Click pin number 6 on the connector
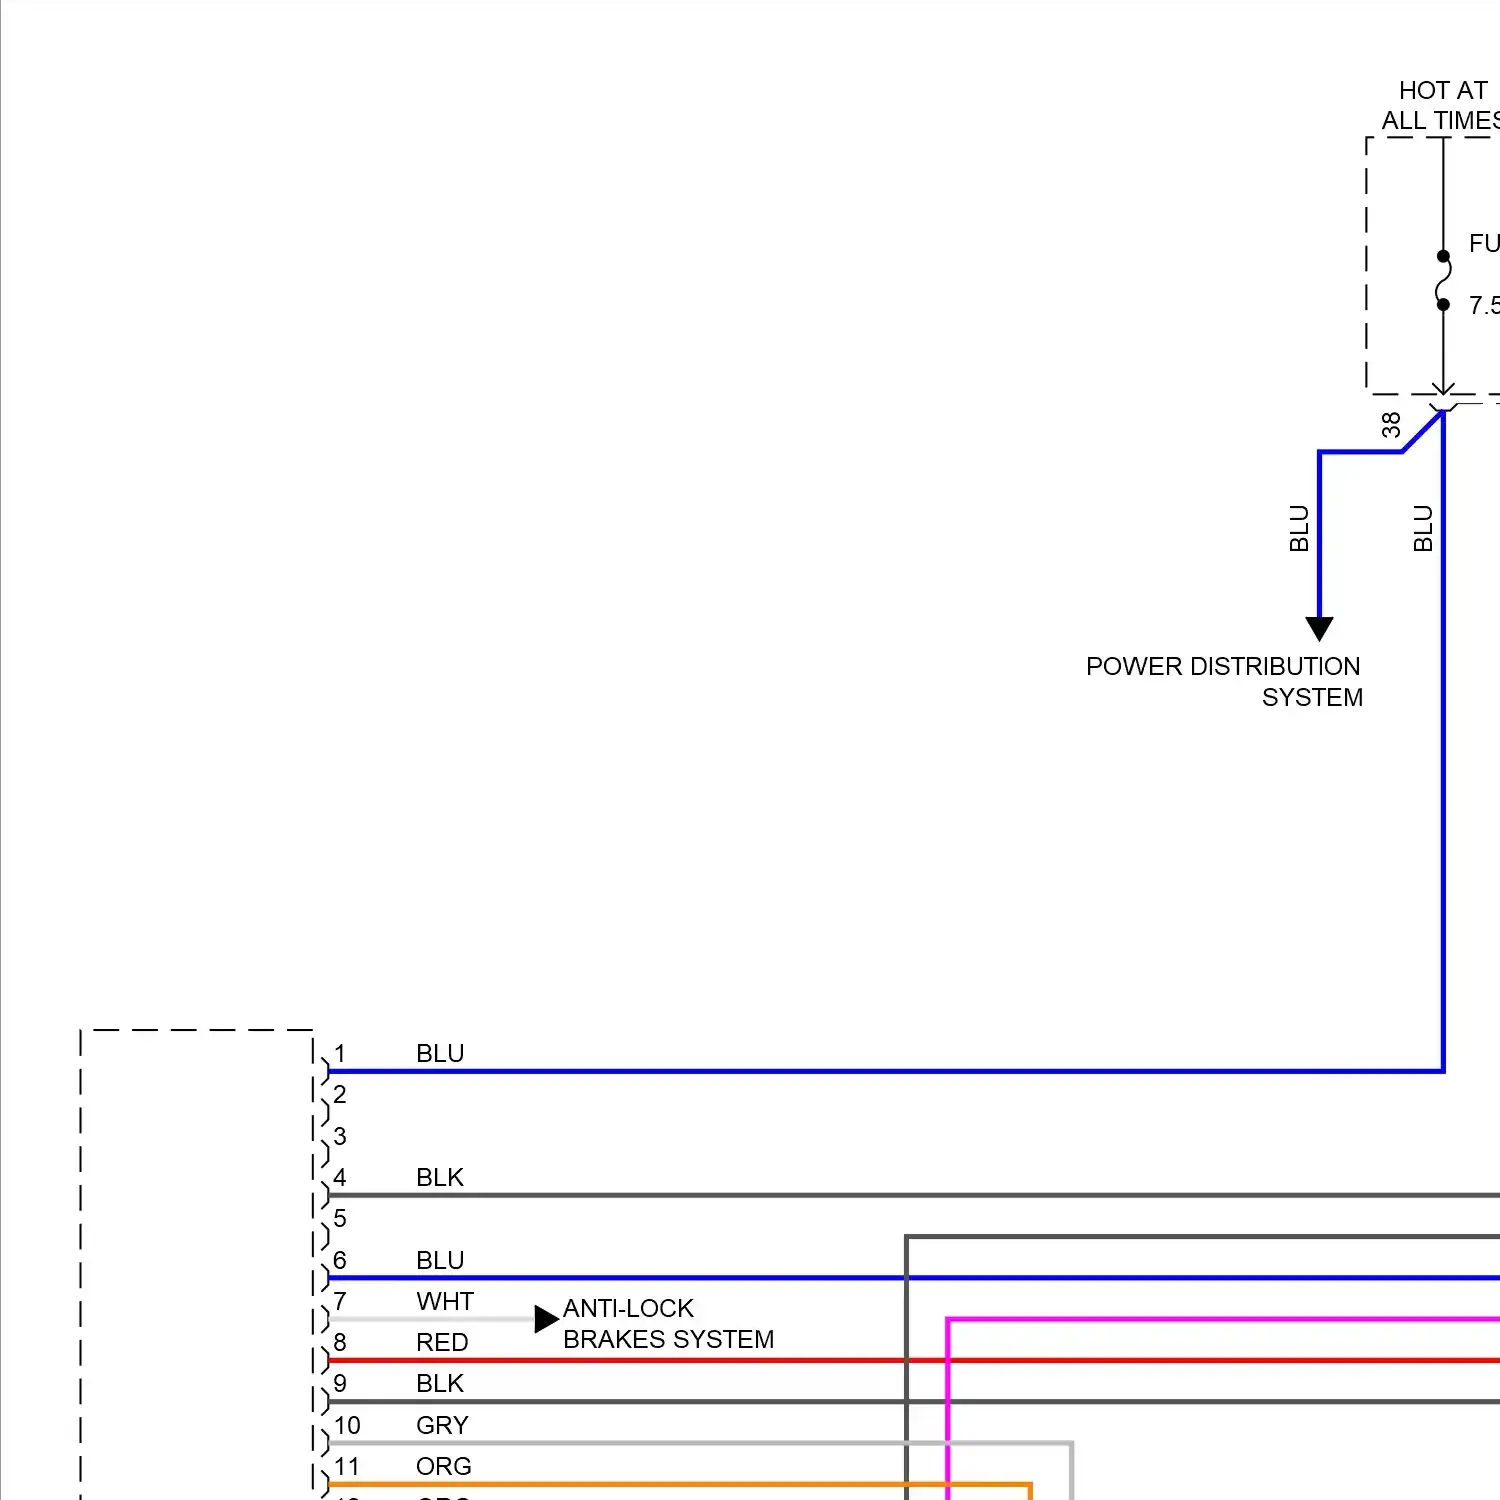Screen dimensions: 1500x1500 click(x=340, y=1260)
